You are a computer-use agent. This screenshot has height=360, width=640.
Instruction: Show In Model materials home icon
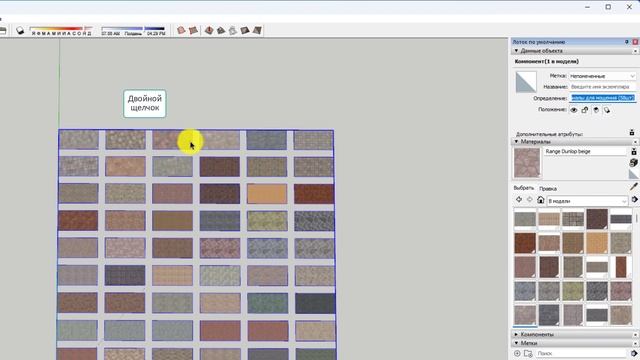coord(540,200)
